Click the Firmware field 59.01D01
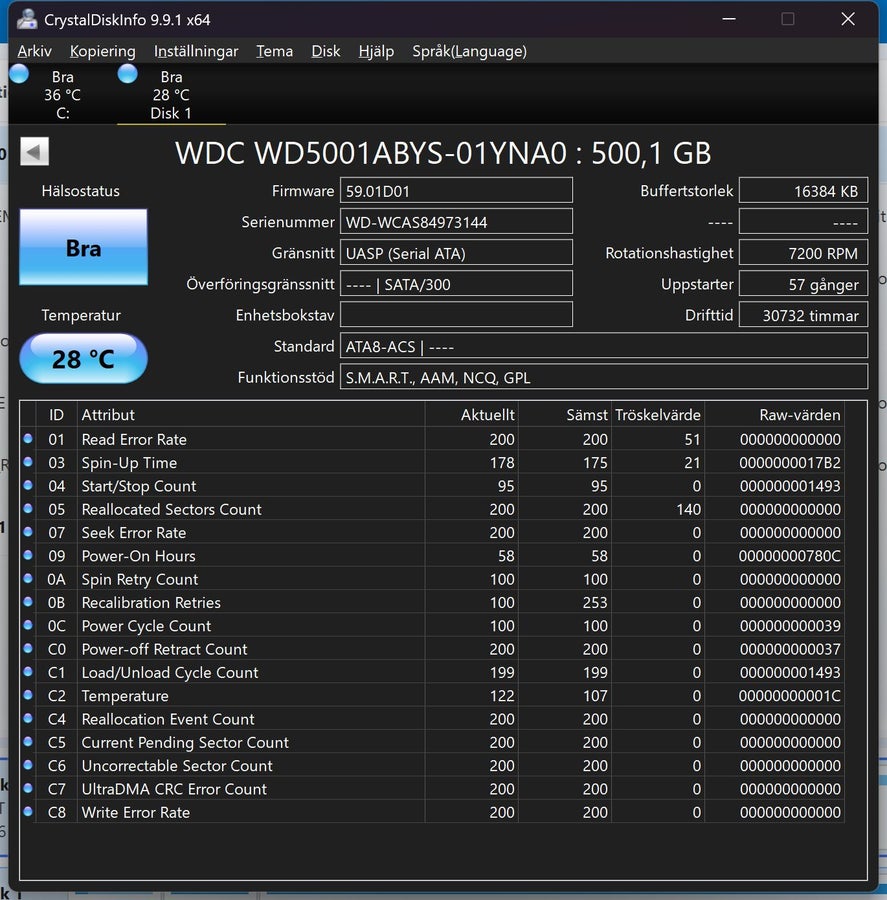The width and height of the screenshot is (887, 900). 456,191
